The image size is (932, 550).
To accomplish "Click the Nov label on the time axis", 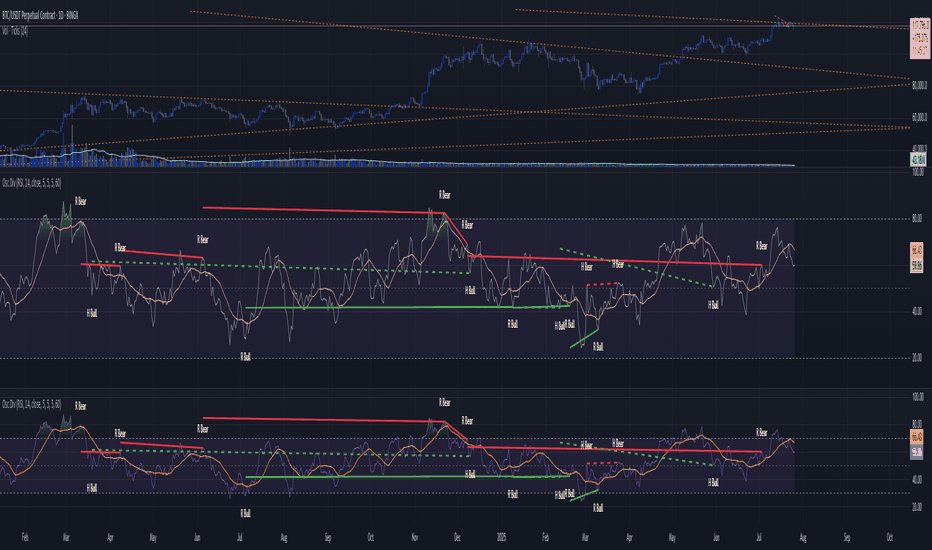I will click(x=414, y=538).
